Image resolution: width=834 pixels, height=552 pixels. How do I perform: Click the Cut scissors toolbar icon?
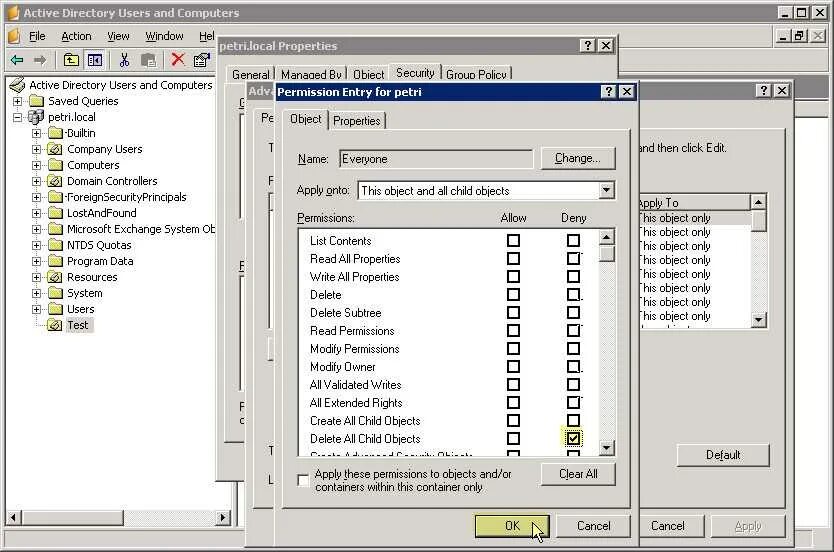click(x=124, y=60)
